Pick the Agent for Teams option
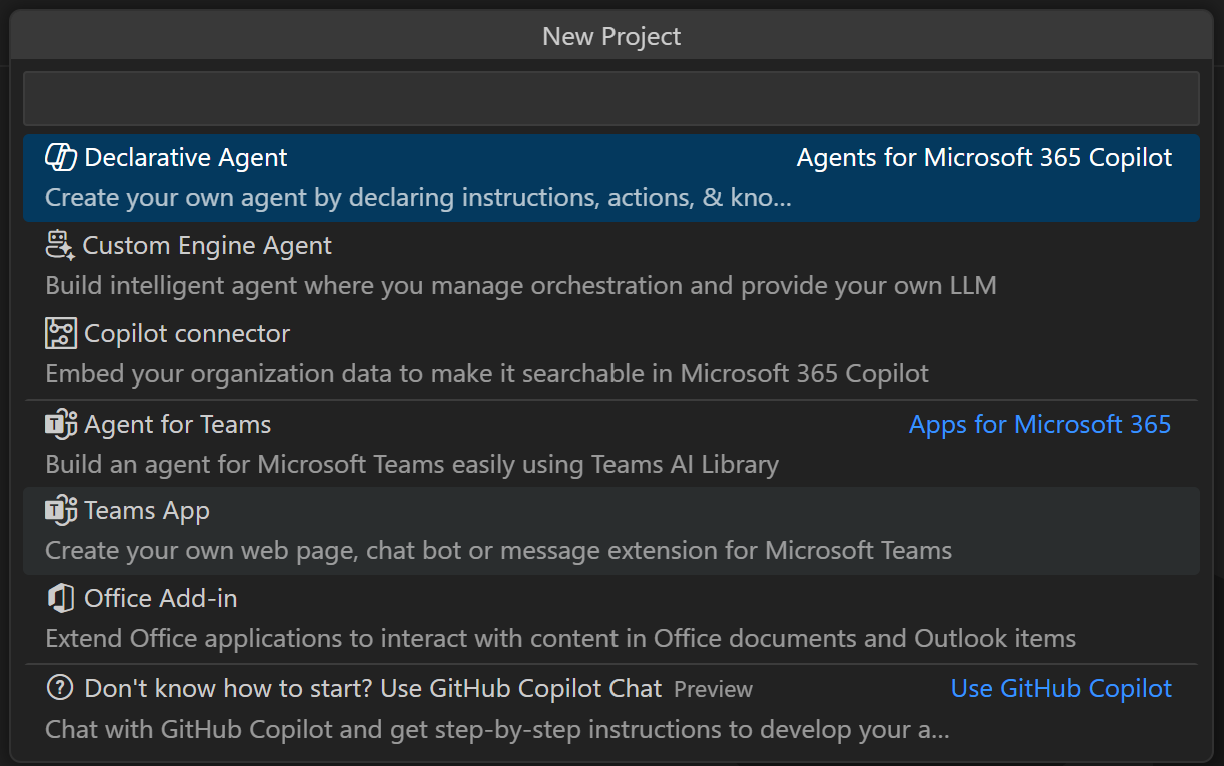1224x766 pixels. point(178,425)
